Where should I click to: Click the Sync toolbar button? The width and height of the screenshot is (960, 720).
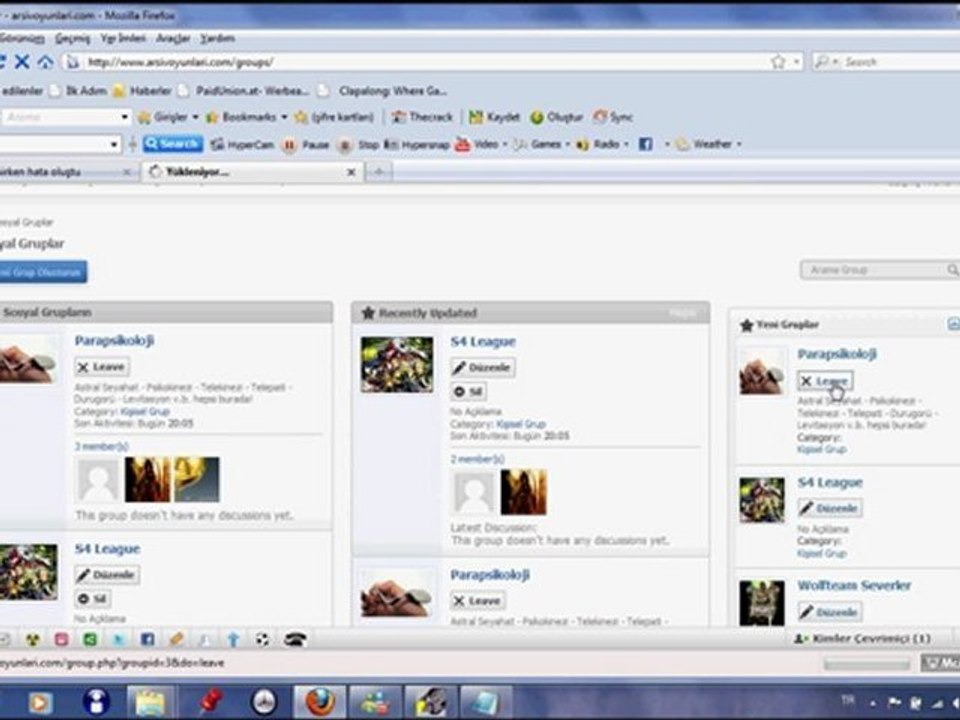coord(613,117)
